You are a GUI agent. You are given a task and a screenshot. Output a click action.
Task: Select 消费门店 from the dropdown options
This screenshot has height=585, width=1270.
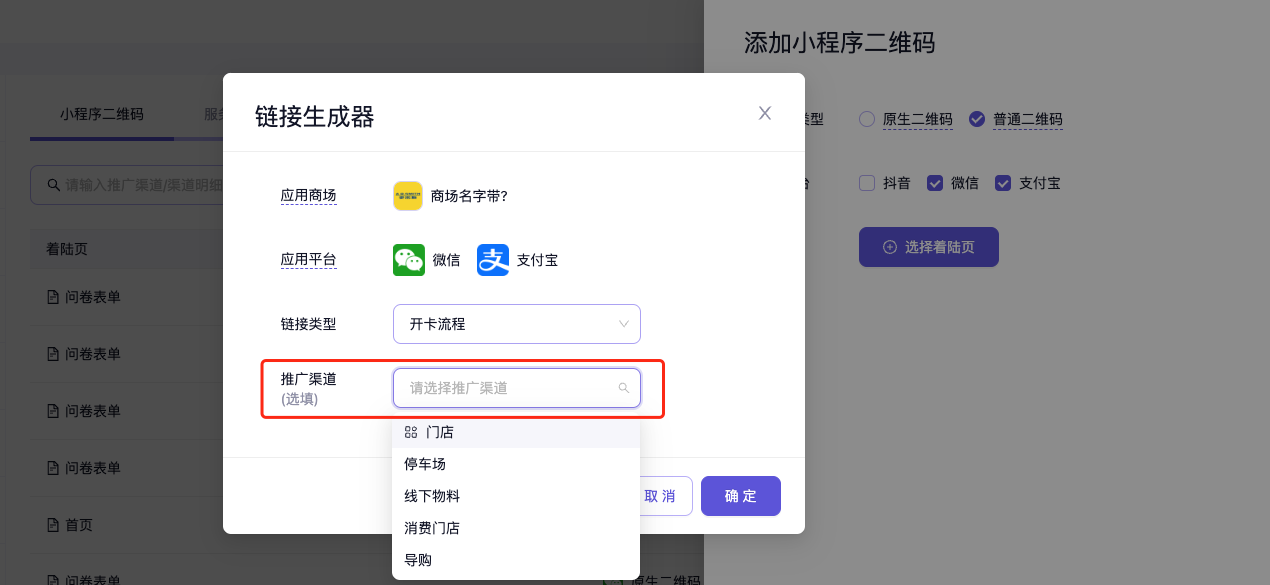pos(432,528)
